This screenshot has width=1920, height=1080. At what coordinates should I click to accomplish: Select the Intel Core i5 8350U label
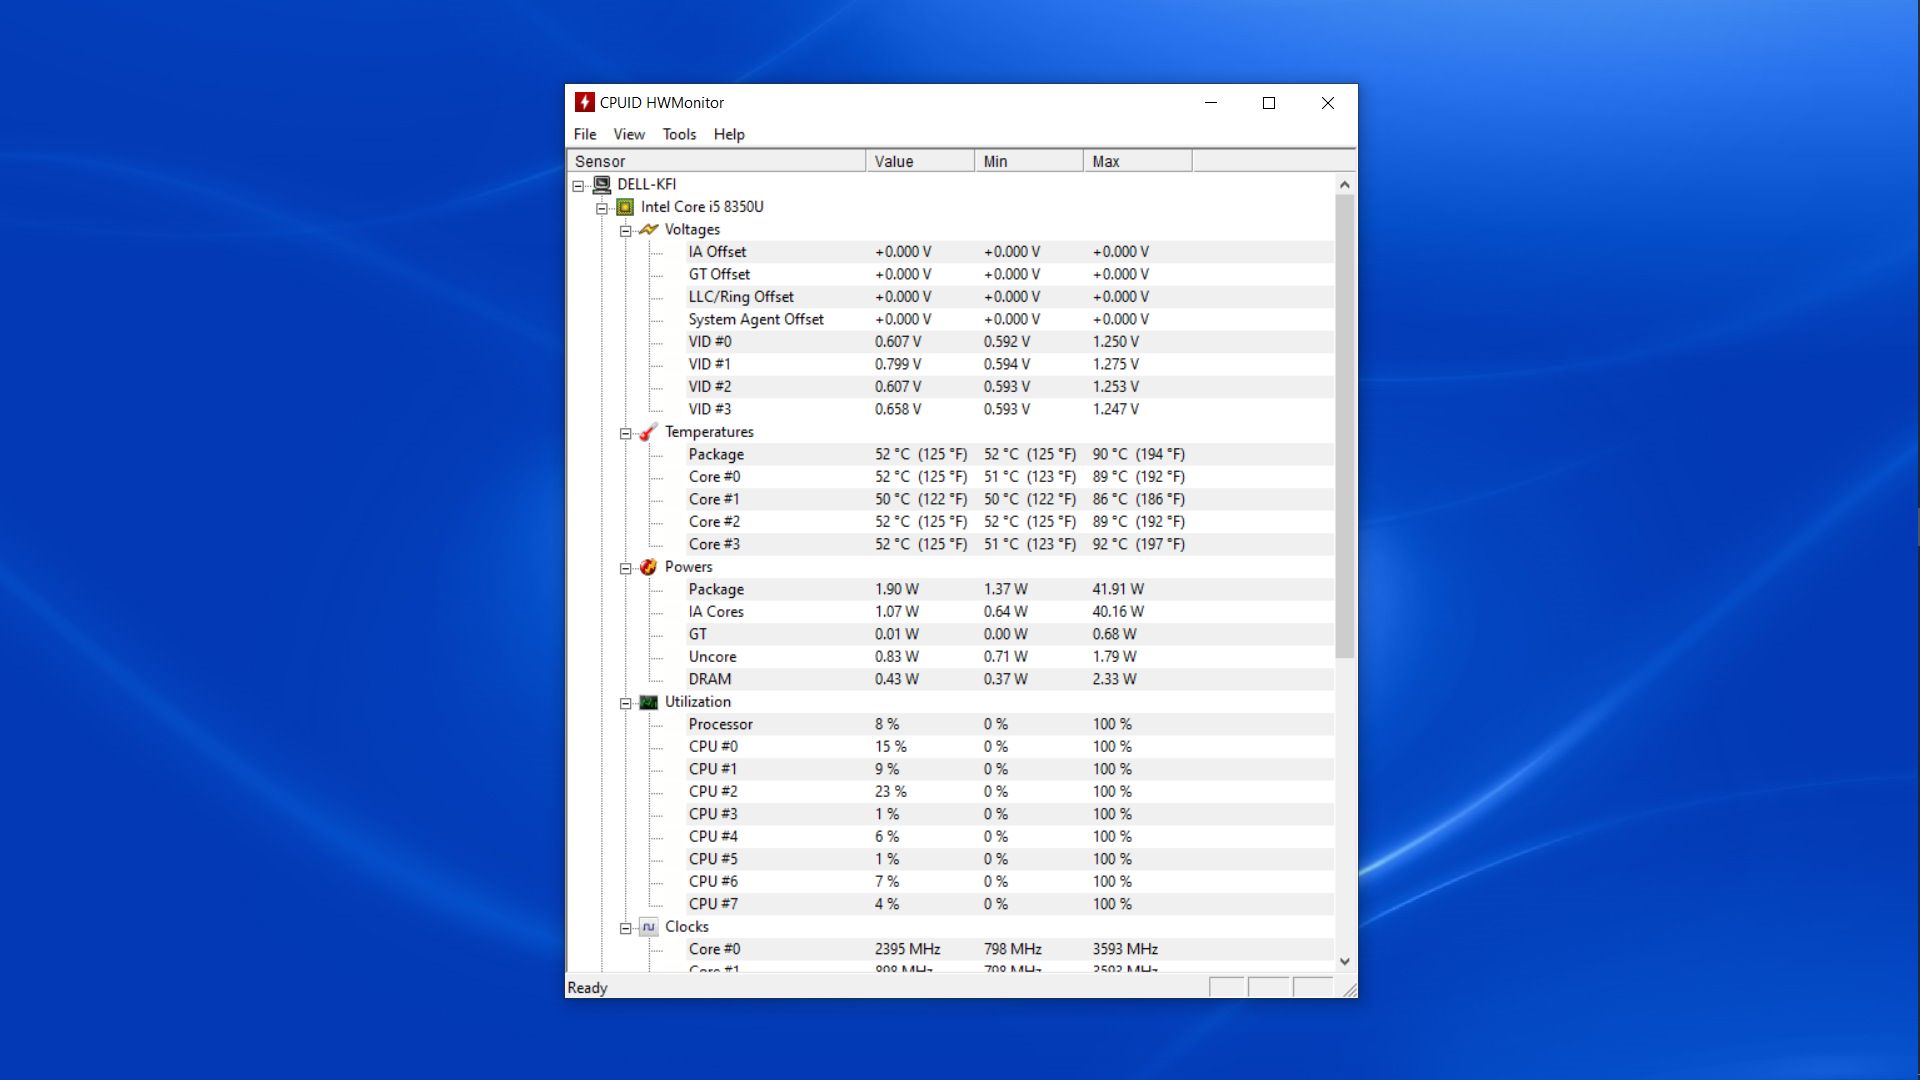702,207
